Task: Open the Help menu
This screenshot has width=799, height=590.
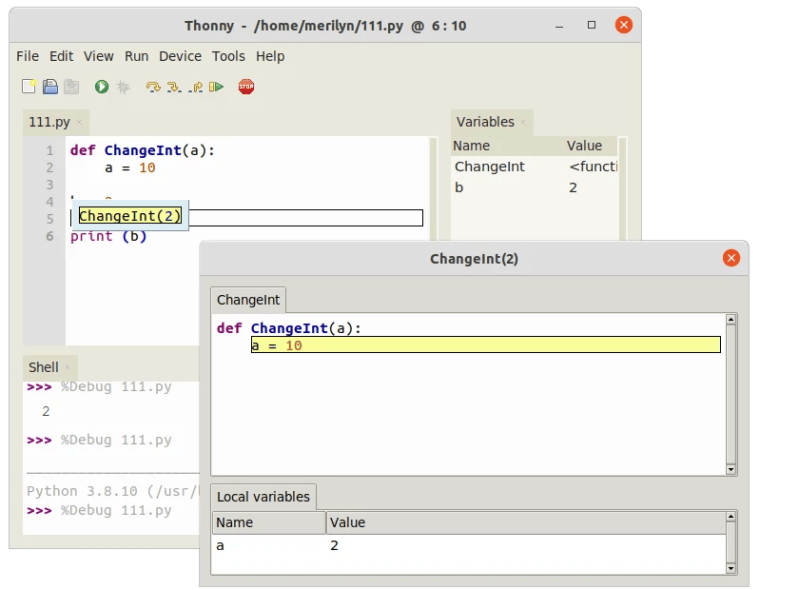Action: point(270,56)
